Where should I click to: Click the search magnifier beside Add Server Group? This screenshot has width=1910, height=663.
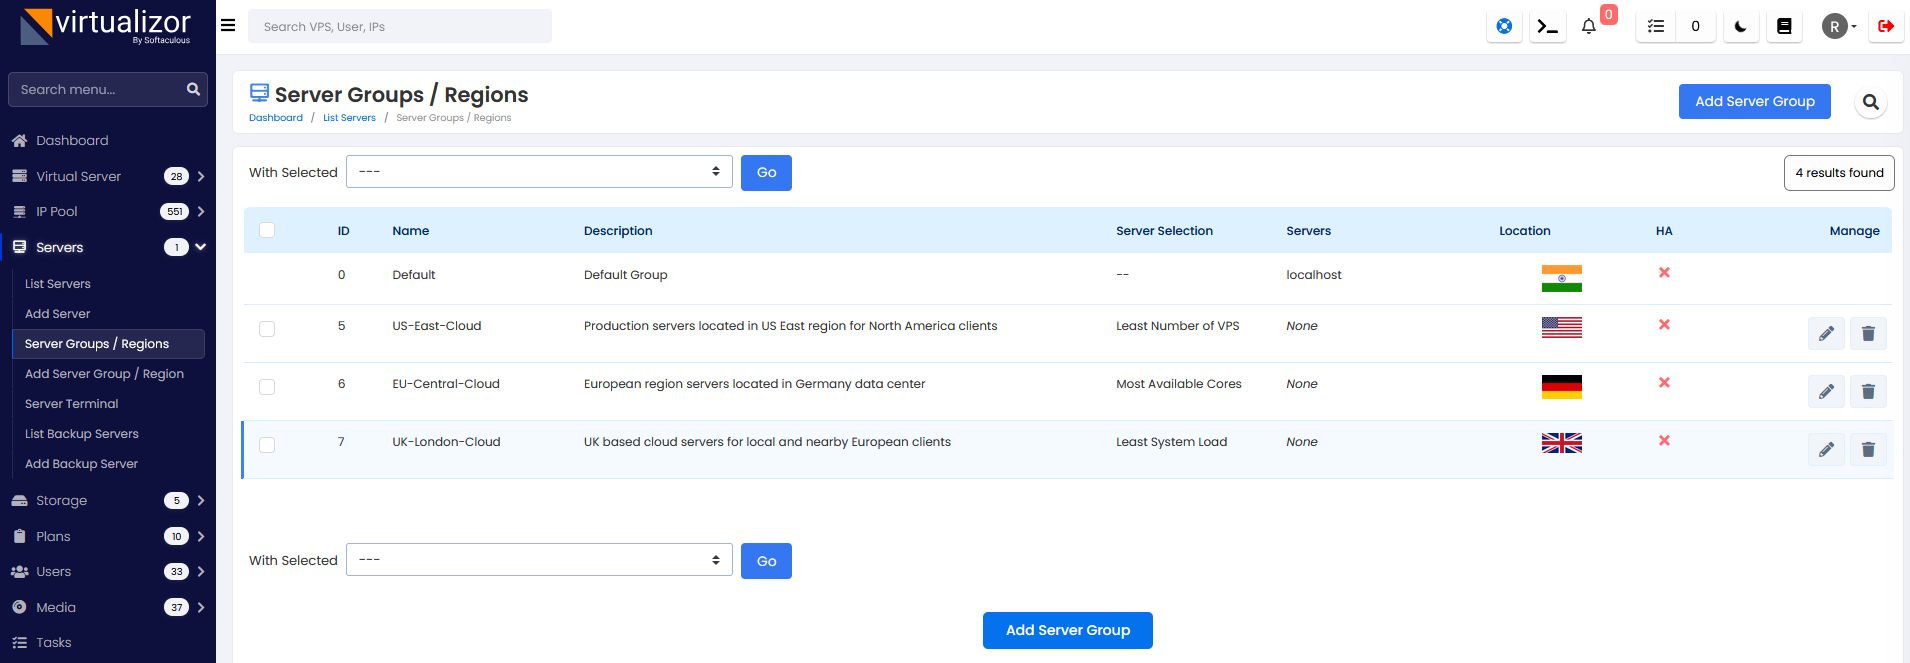[1870, 102]
